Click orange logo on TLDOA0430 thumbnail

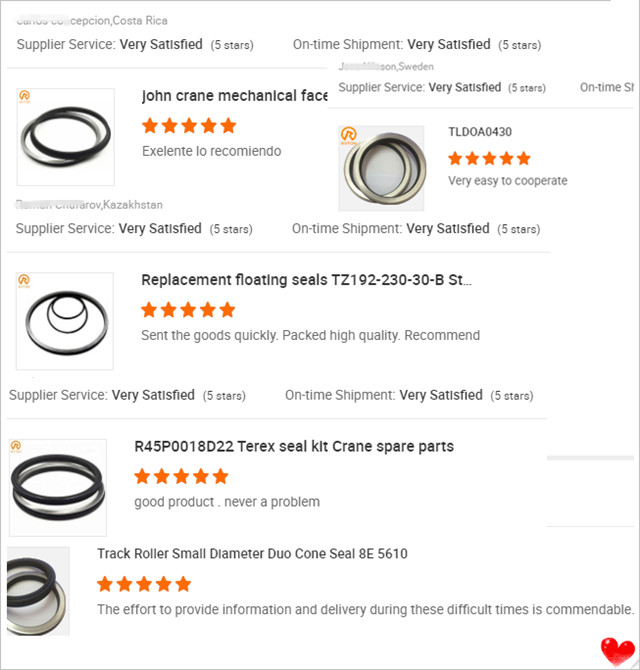click(349, 135)
